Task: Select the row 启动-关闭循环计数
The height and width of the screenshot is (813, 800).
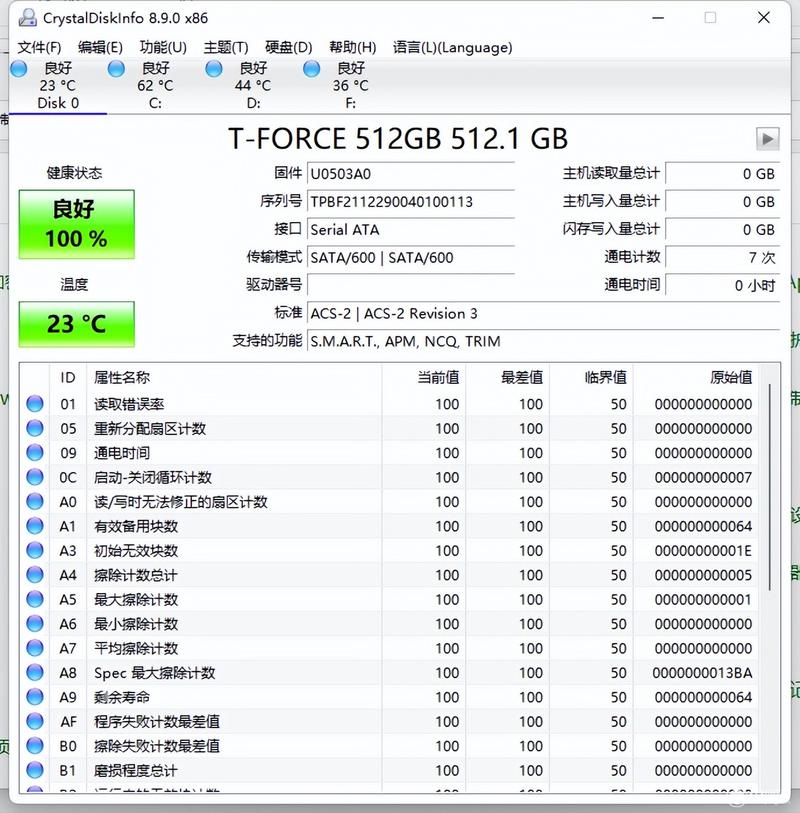Action: pyautogui.click(x=389, y=477)
